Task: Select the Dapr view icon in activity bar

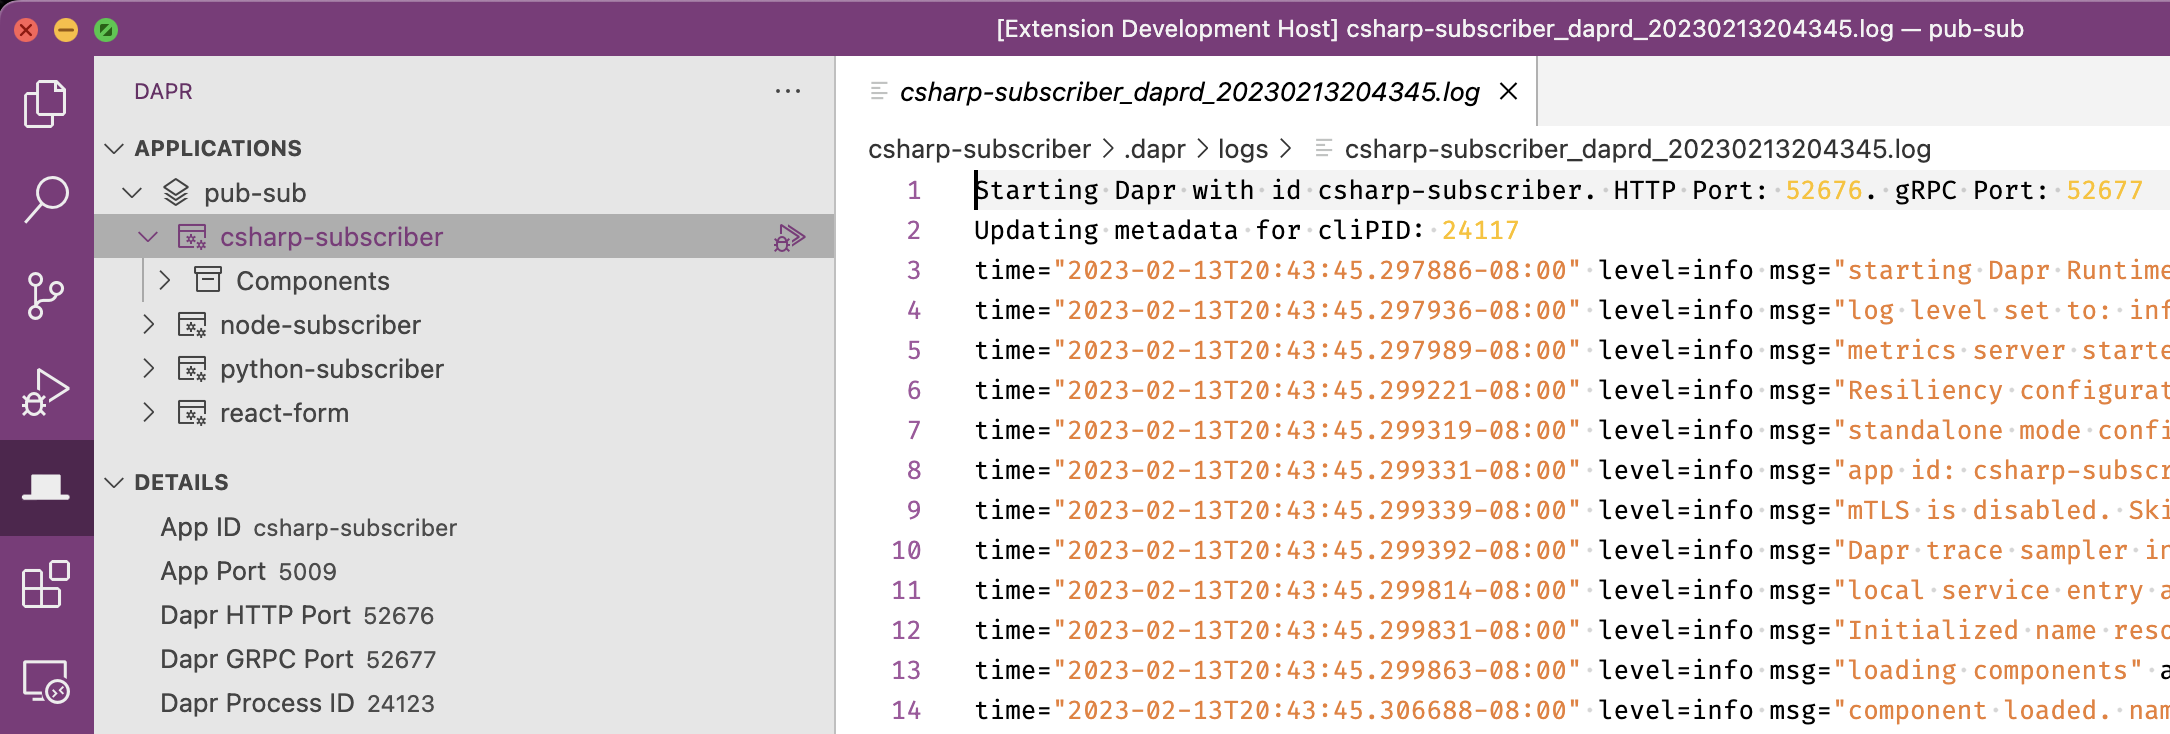Action: [x=46, y=487]
